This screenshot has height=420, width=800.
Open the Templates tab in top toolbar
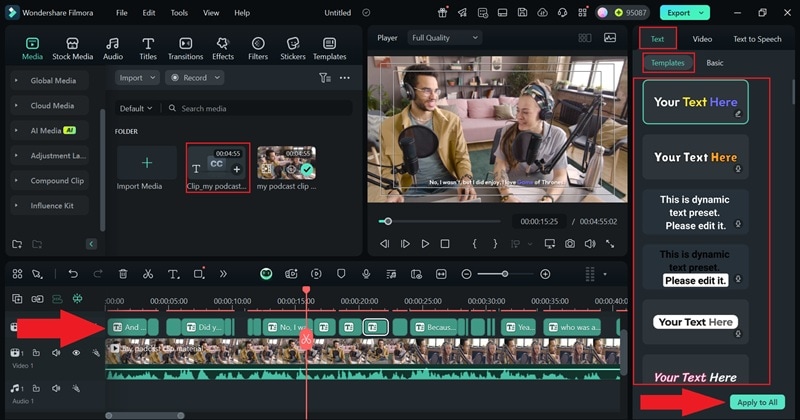click(330, 48)
